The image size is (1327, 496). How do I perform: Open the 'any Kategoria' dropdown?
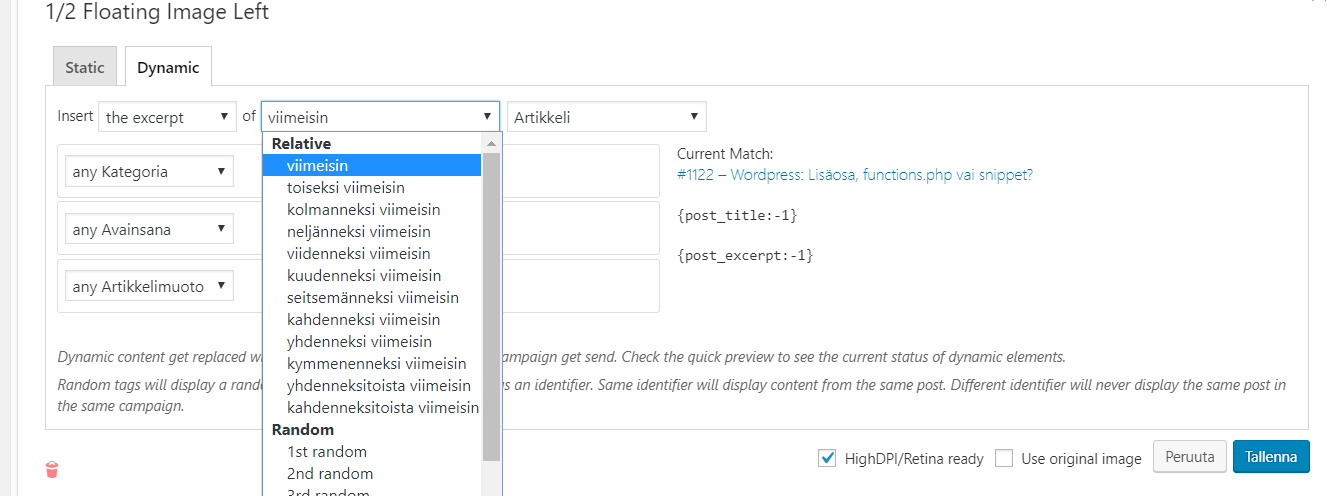148,172
